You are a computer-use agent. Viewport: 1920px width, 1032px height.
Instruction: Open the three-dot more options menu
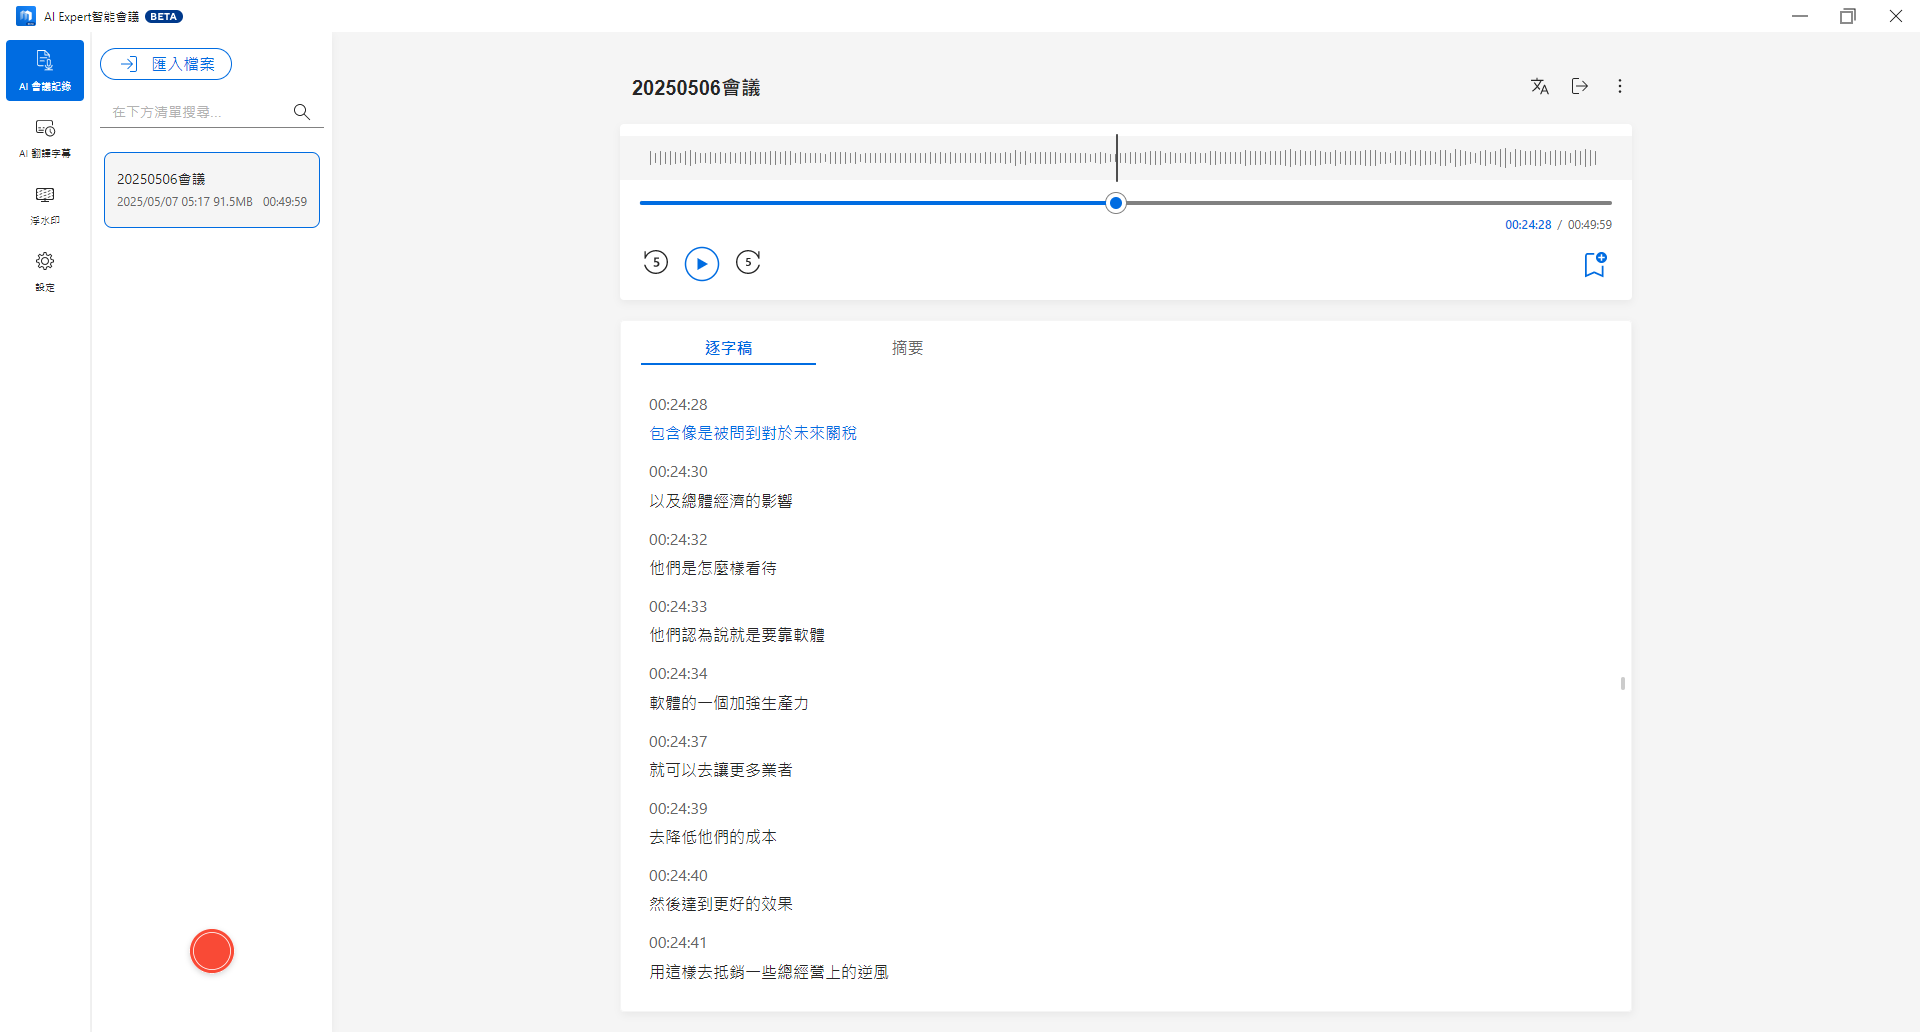tap(1620, 87)
